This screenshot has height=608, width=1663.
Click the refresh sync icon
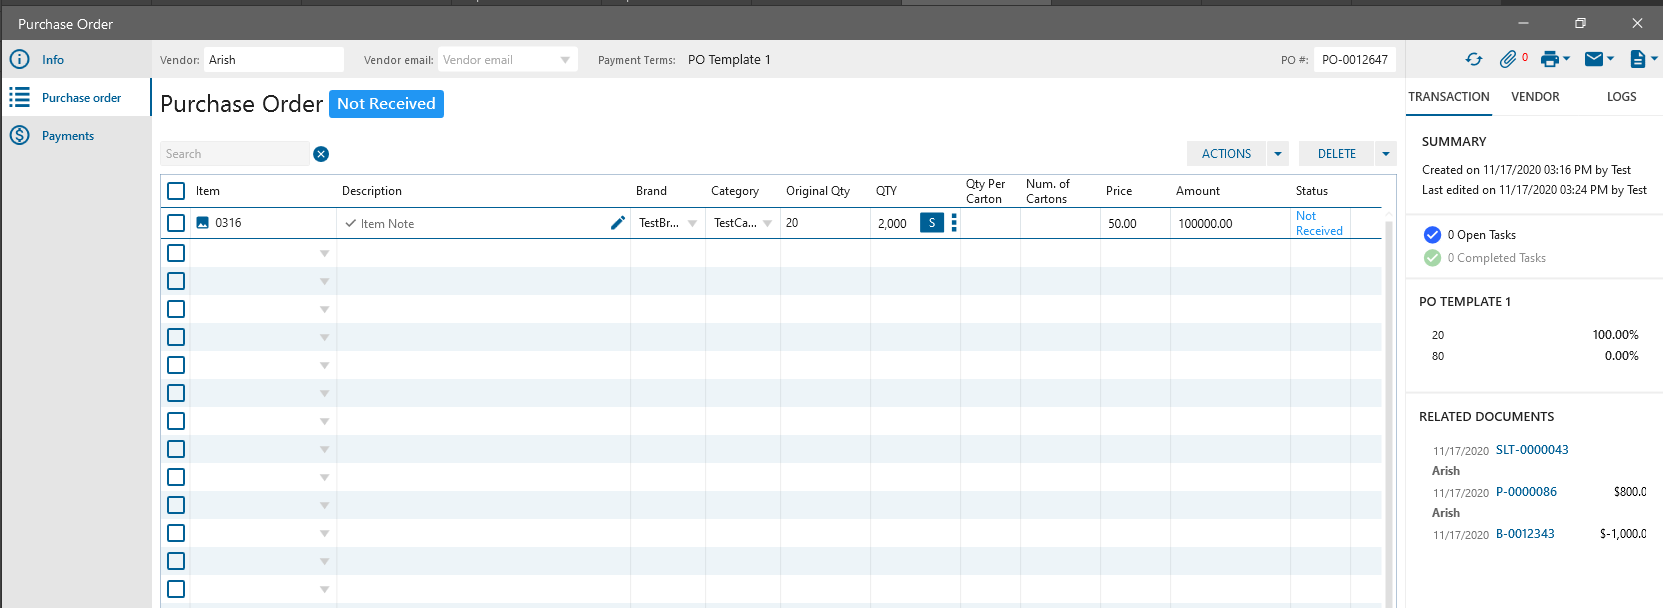pyautogui.click(x=1473, y=60)
